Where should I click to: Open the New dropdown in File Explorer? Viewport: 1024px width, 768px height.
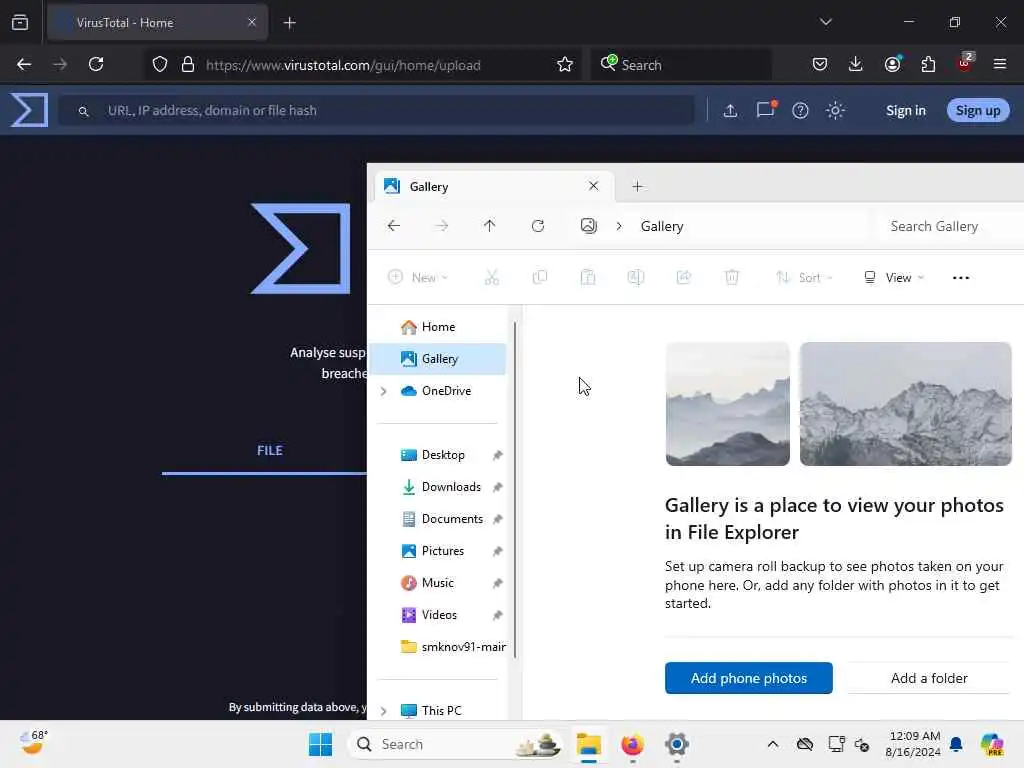click(418, 278)
